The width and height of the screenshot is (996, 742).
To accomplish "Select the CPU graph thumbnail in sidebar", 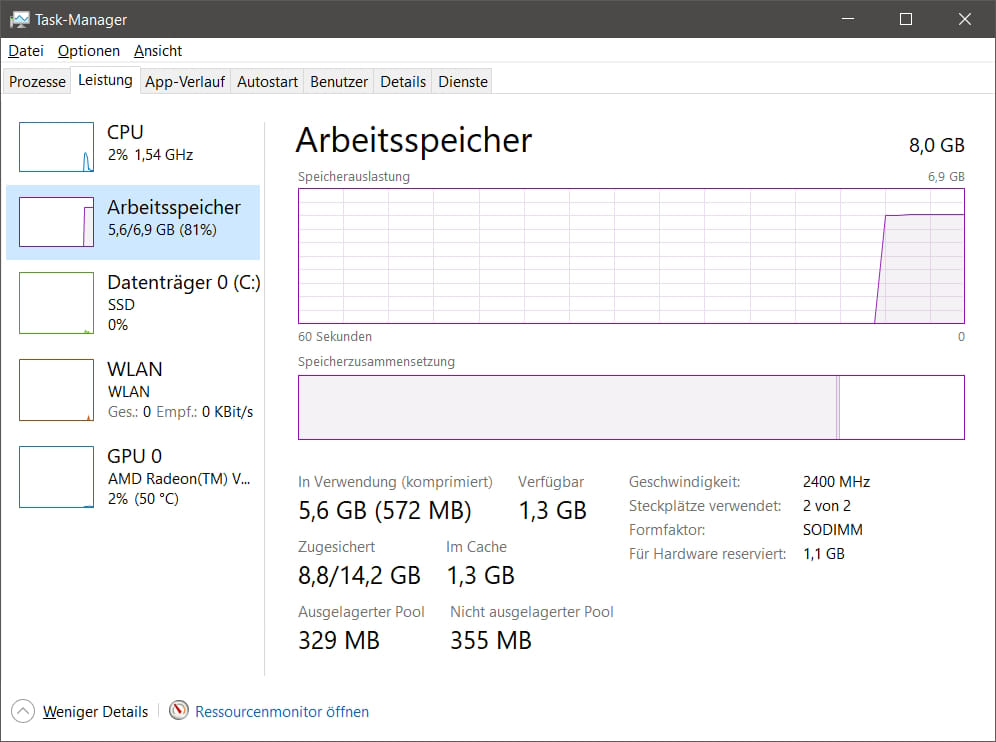I will click(56, 146).
